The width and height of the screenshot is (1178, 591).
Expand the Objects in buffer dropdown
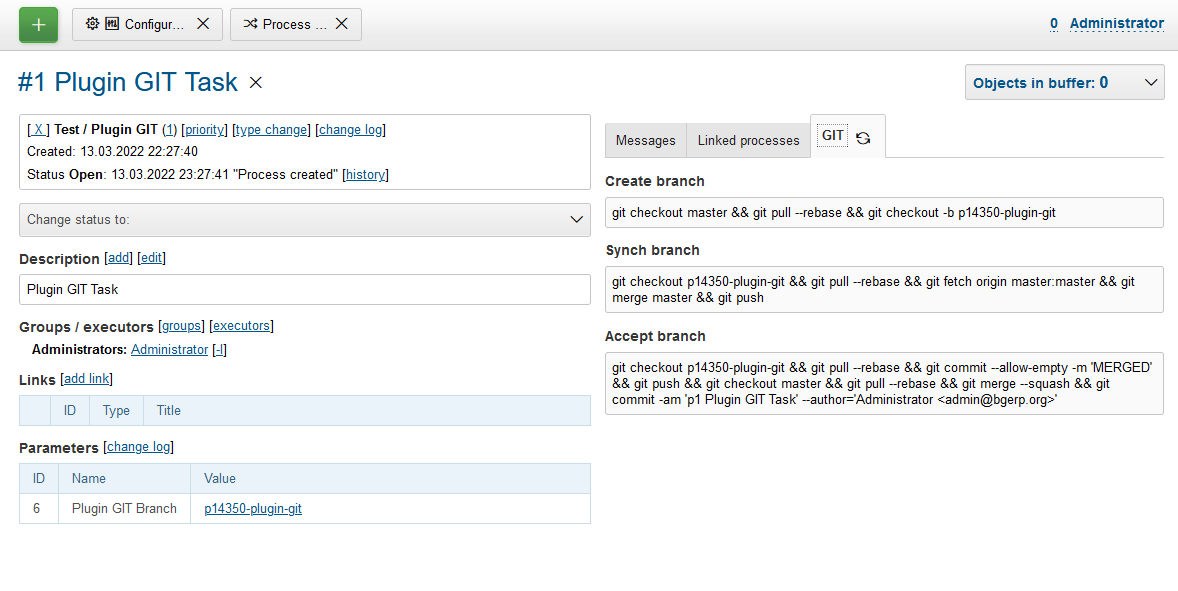point(1064,83)
